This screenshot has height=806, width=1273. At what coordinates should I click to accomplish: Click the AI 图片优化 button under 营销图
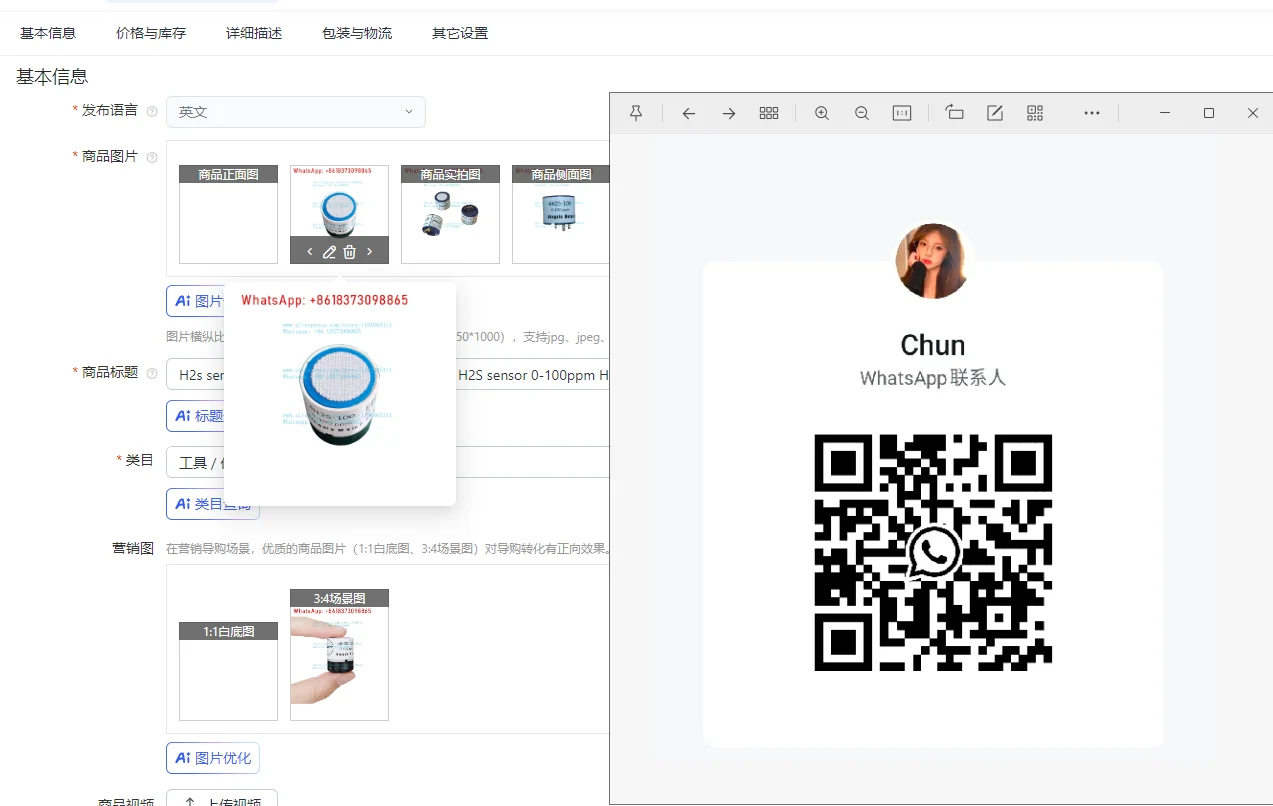(x=213, y=758)
